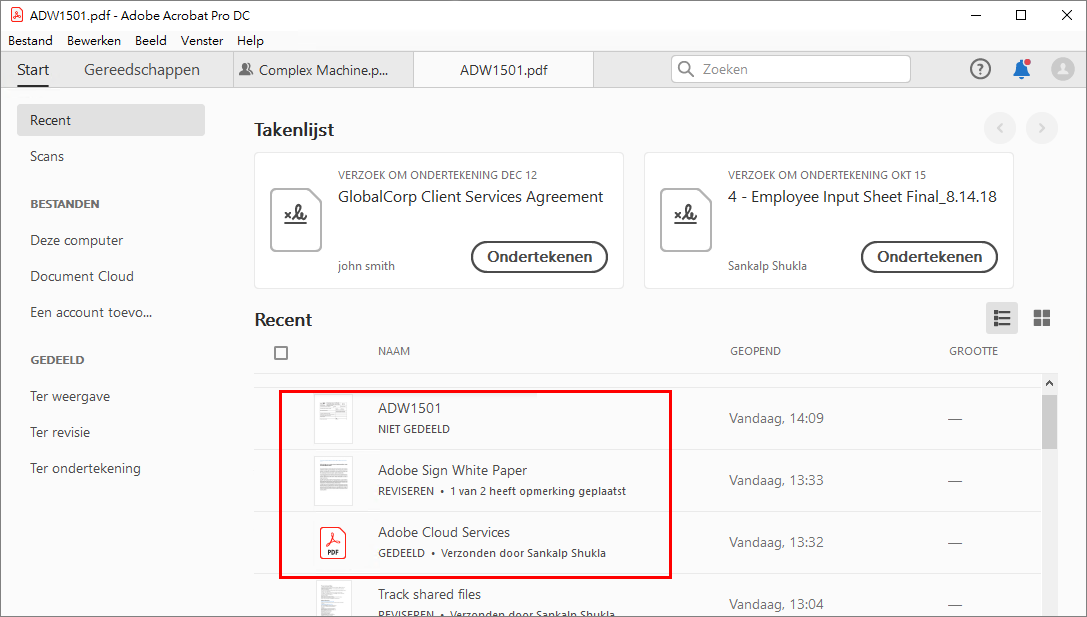This screenshot has width=1087, height=617.
Task: Click the GlobalCorp Client Services Agreement title
Action: click(x=471, y=197)
